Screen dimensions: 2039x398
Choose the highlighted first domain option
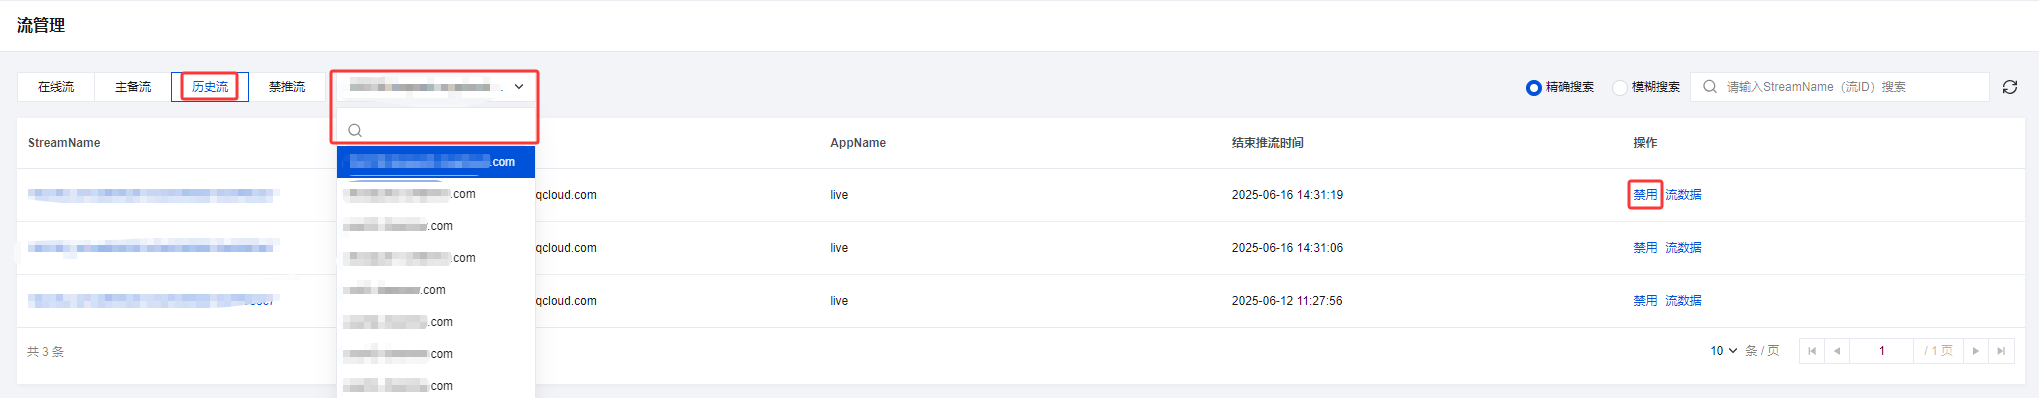coord(436,162)
